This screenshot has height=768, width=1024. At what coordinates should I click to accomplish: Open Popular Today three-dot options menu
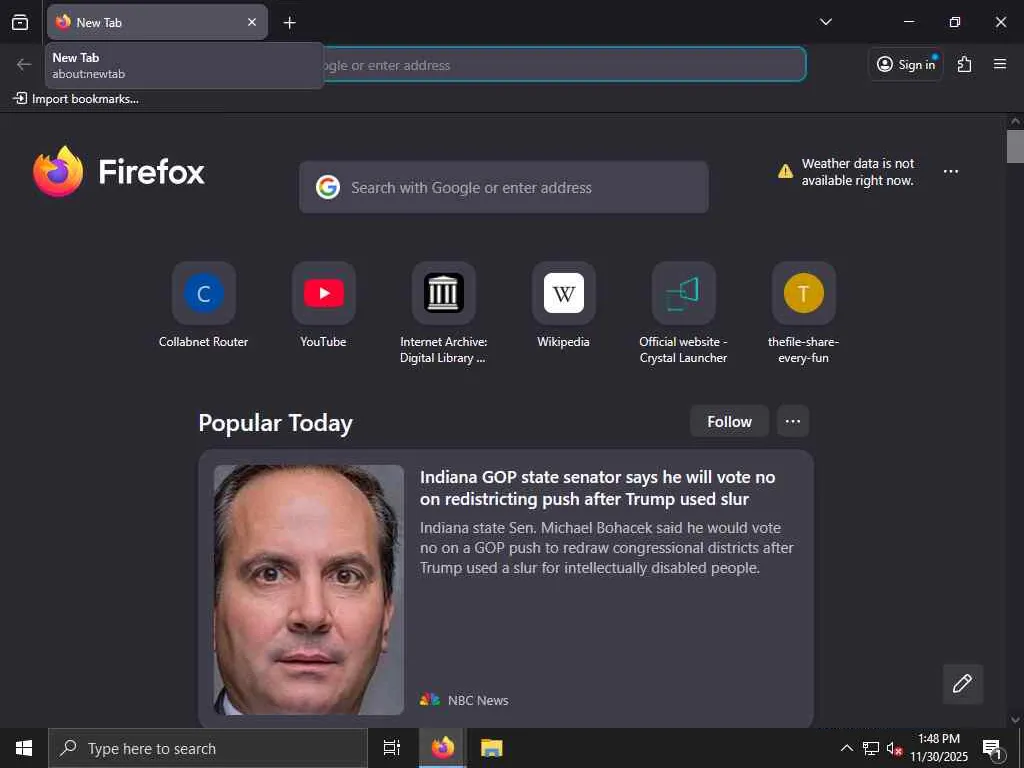(x=793, y=421)
